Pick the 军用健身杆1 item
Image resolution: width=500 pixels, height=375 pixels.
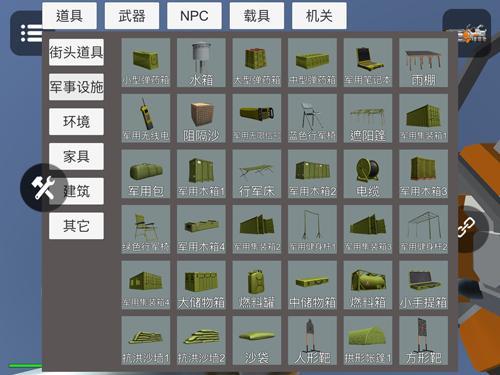[312, 230]
